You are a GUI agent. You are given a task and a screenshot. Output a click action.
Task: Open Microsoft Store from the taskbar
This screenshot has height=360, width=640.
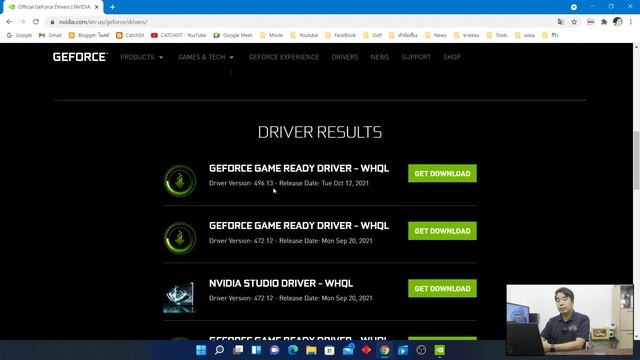pyautogui.click(x=329, y=350)
